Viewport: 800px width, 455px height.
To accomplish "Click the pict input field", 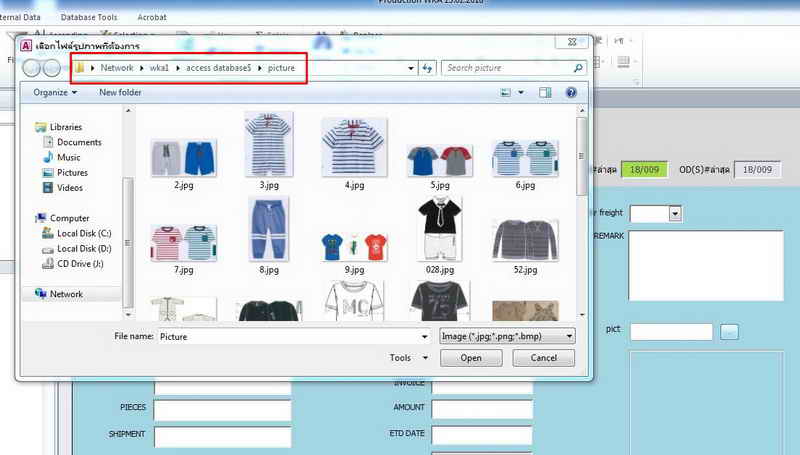I will click(671, 332).
